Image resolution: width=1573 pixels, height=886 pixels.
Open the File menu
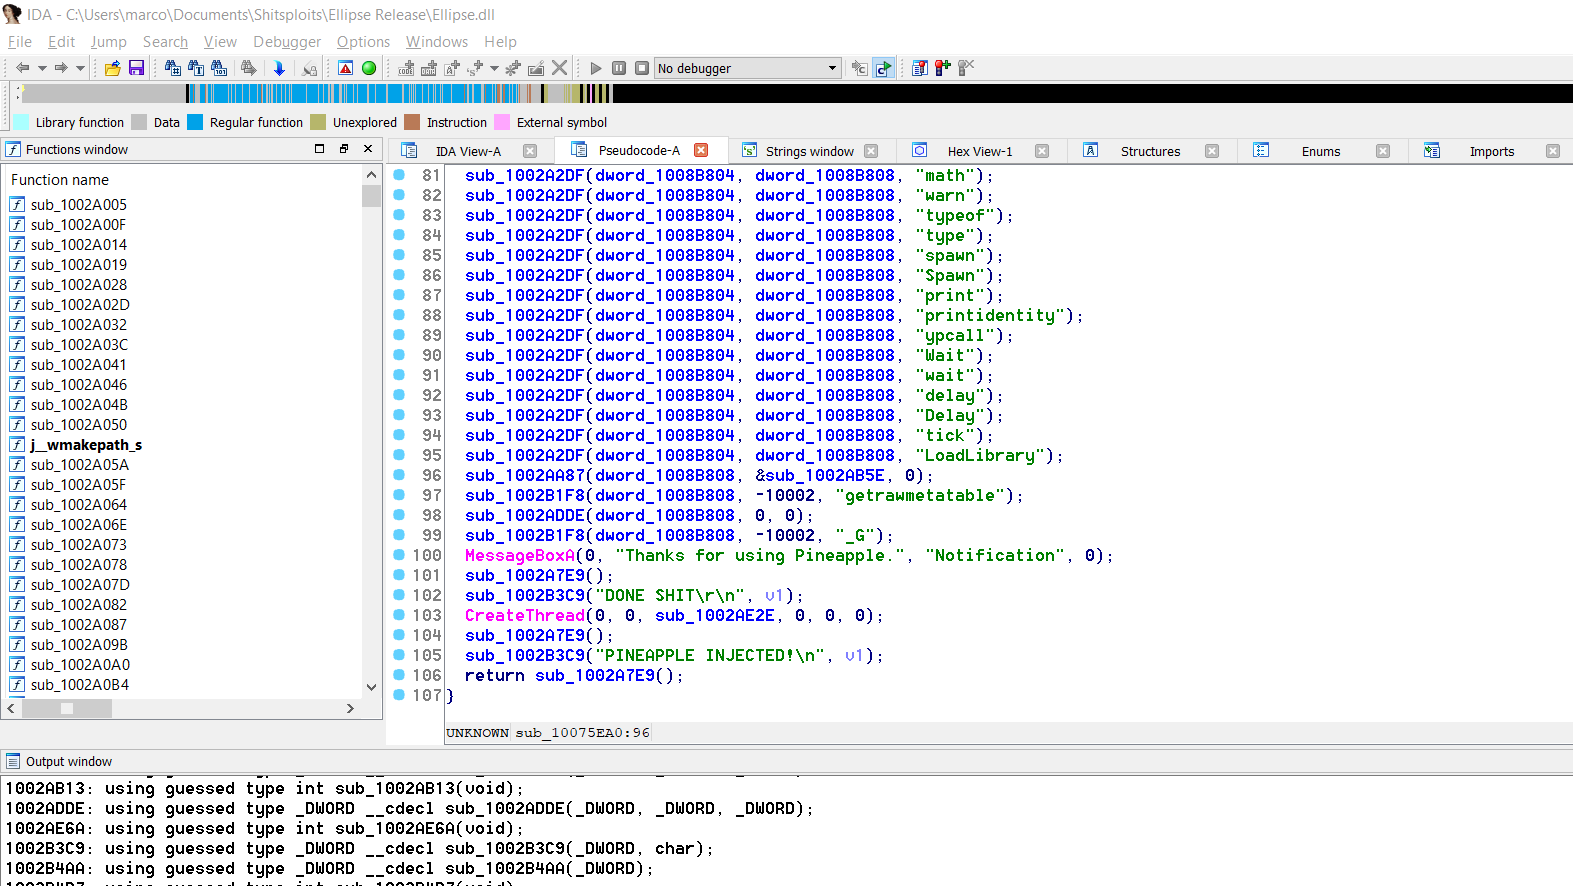[x=20, y=42]
